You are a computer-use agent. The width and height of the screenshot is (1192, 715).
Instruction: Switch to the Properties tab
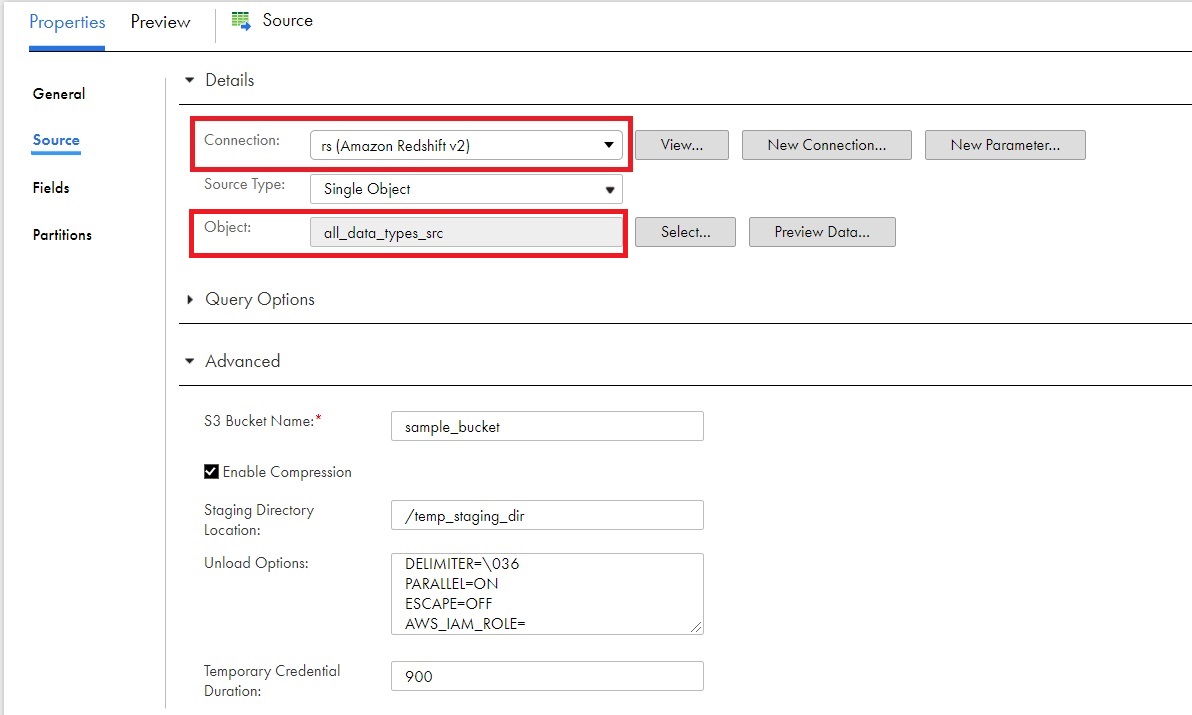67,22
